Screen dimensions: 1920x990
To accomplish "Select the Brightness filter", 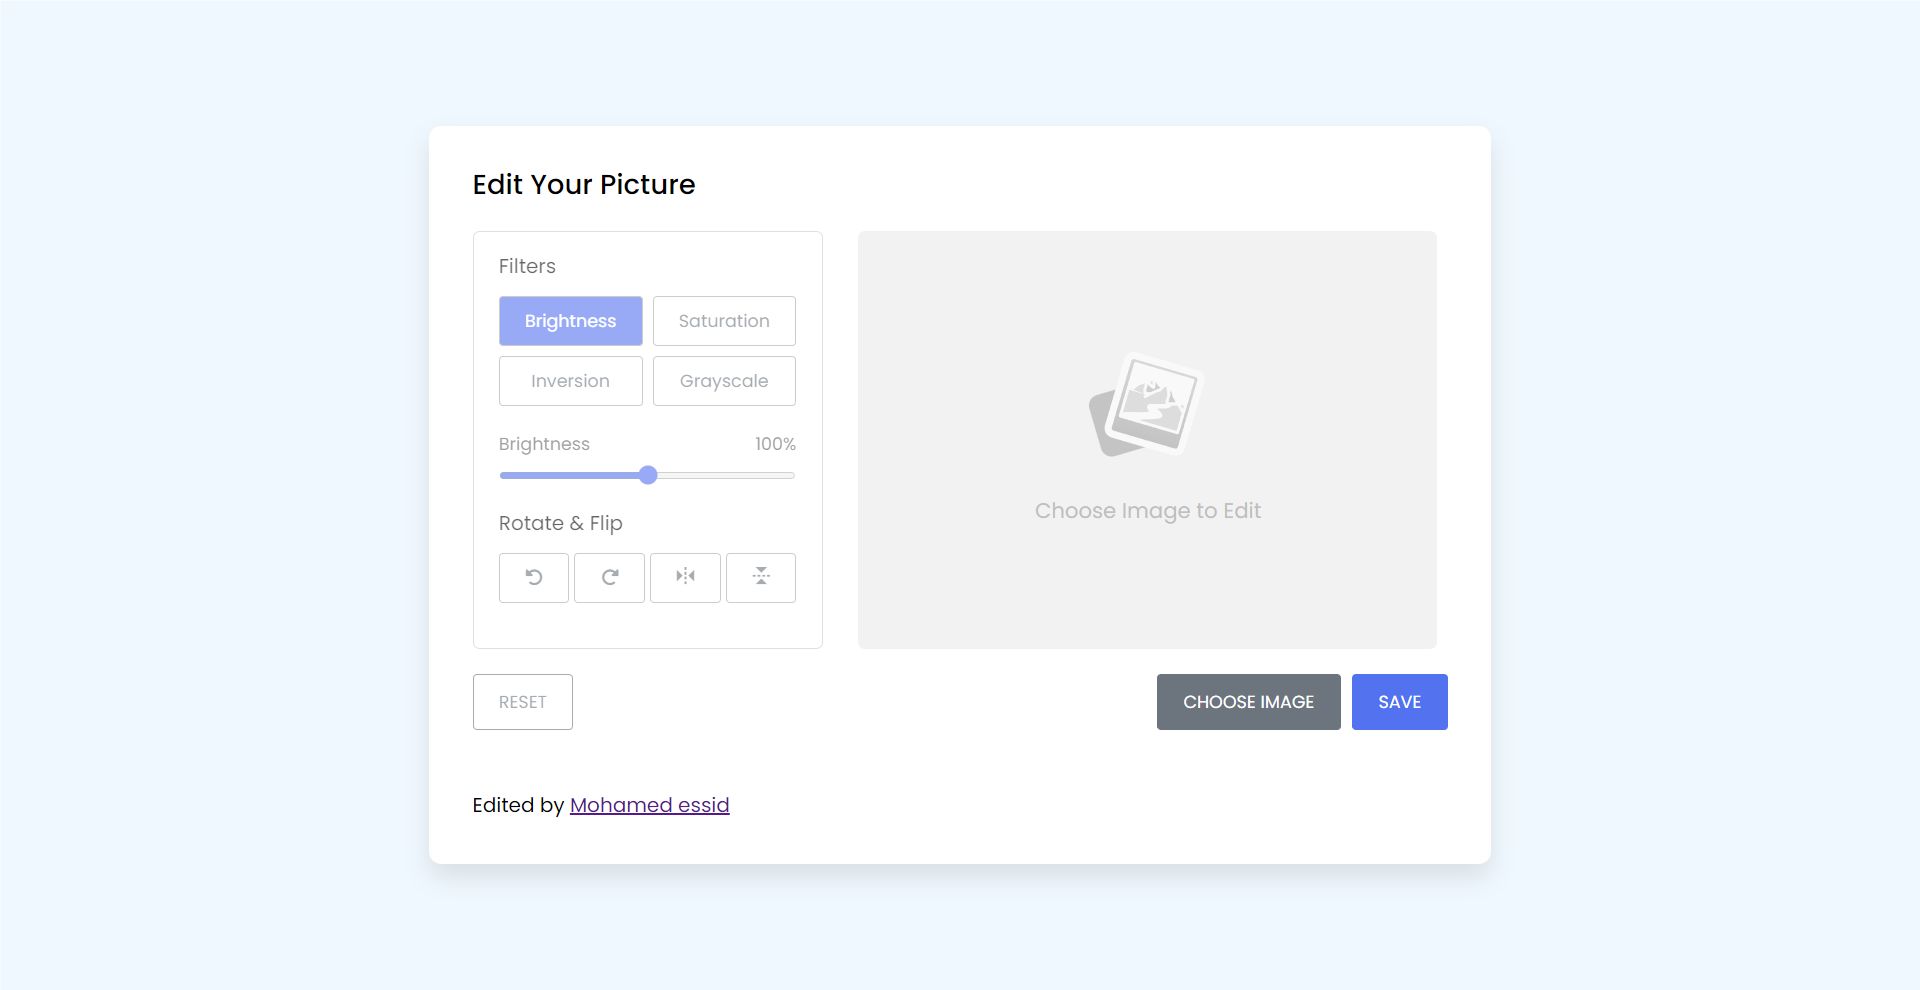I will click(x=571, y=321).
